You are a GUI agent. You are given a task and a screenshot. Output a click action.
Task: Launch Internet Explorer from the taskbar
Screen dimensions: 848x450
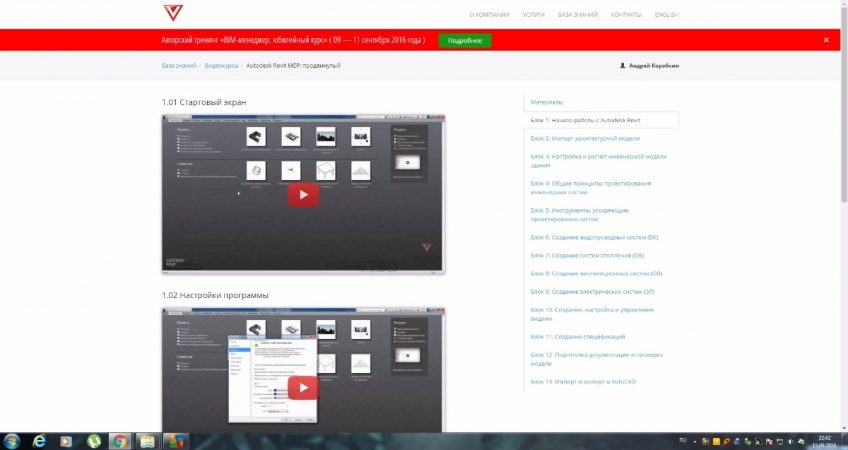tap(40, 440)
